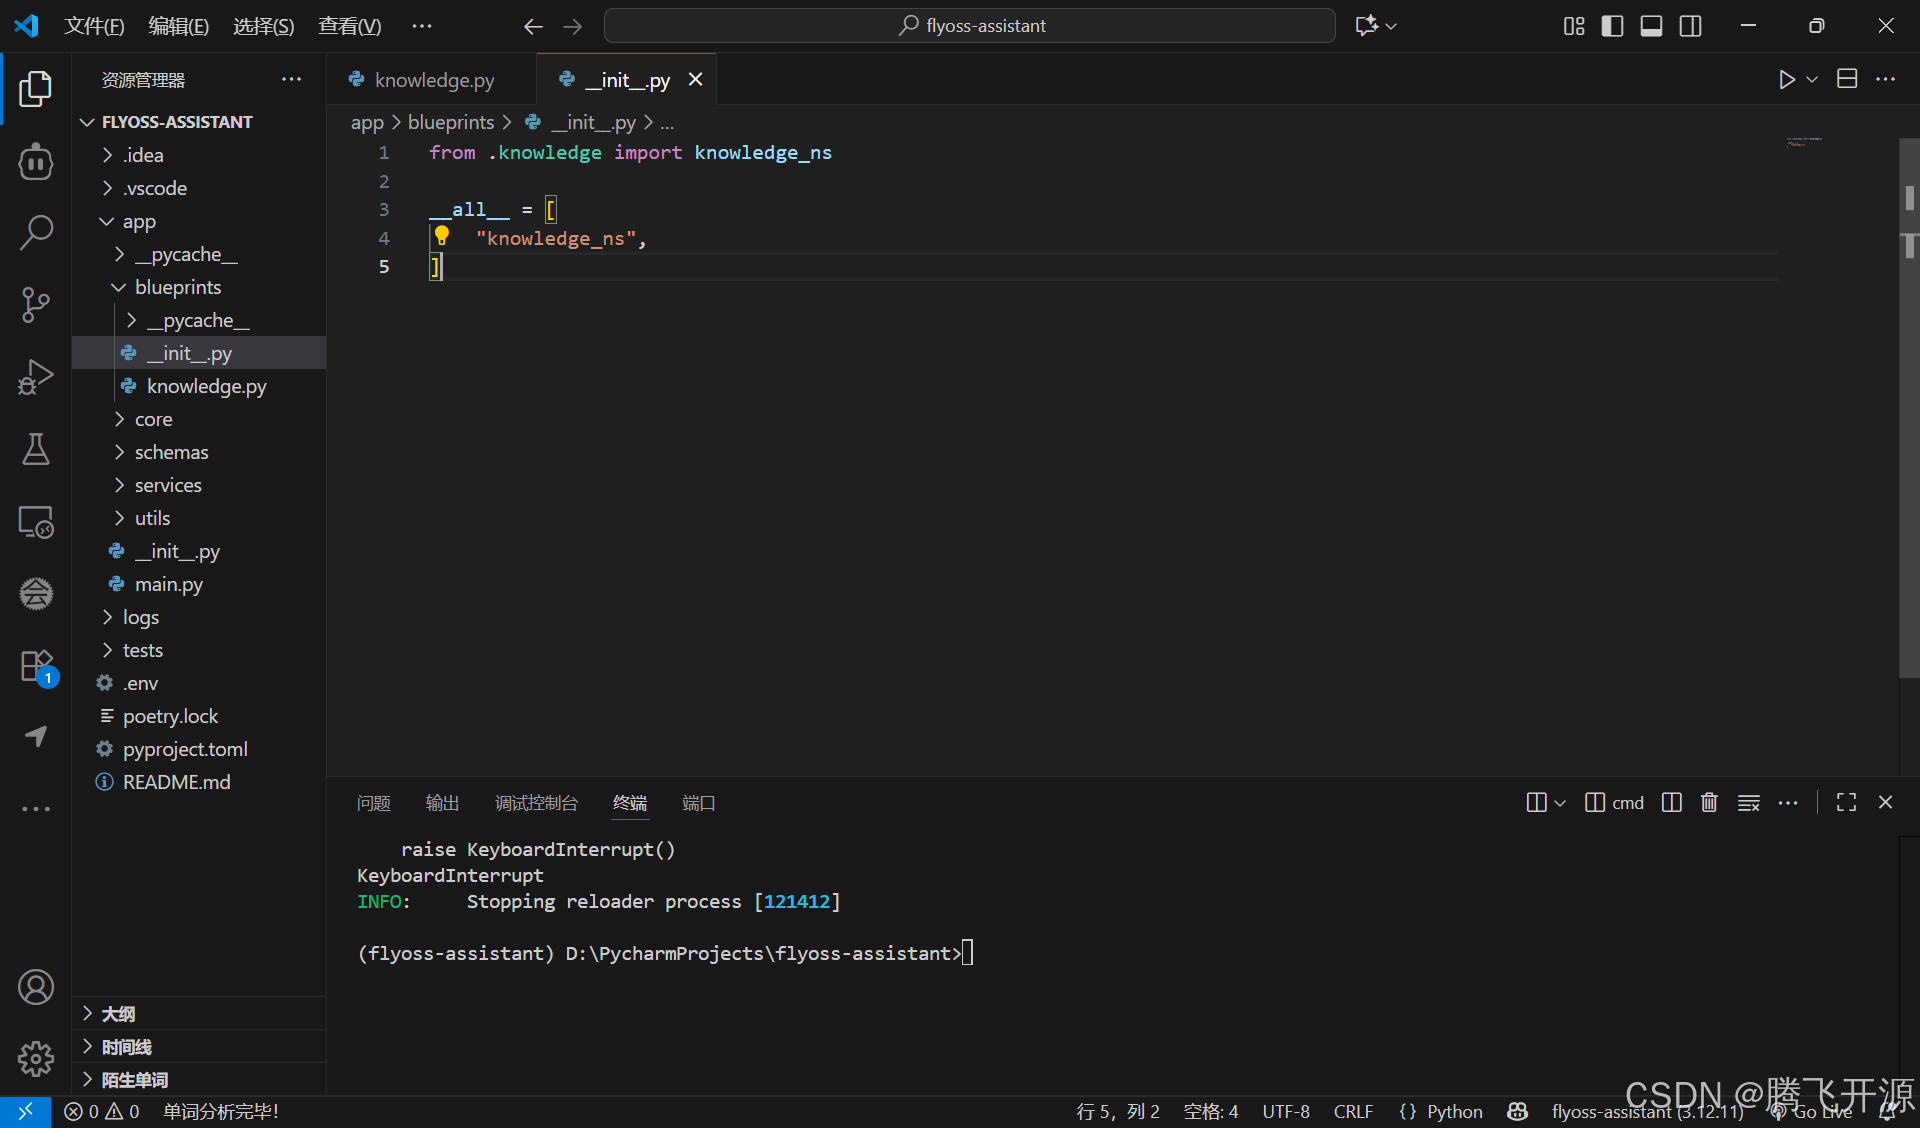
Task: Open the Accounts icon menu
Action: (x=36, y=987)
